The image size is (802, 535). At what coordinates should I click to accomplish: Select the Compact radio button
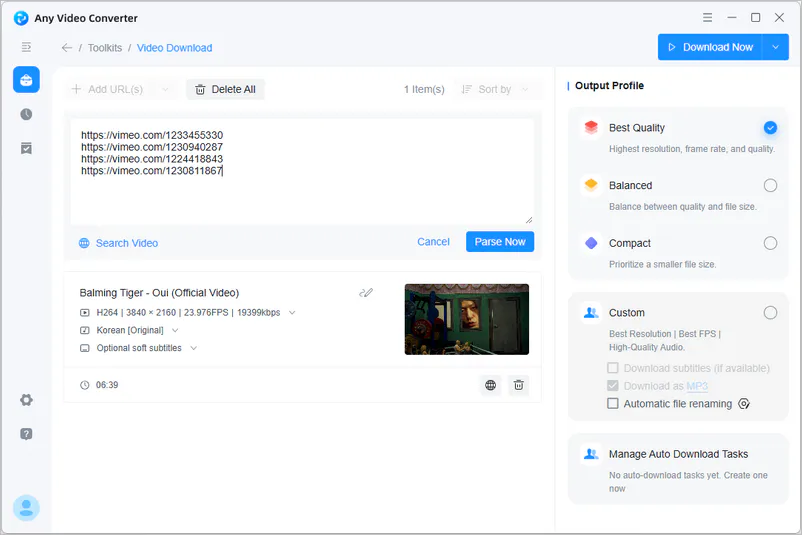(770, 243)
